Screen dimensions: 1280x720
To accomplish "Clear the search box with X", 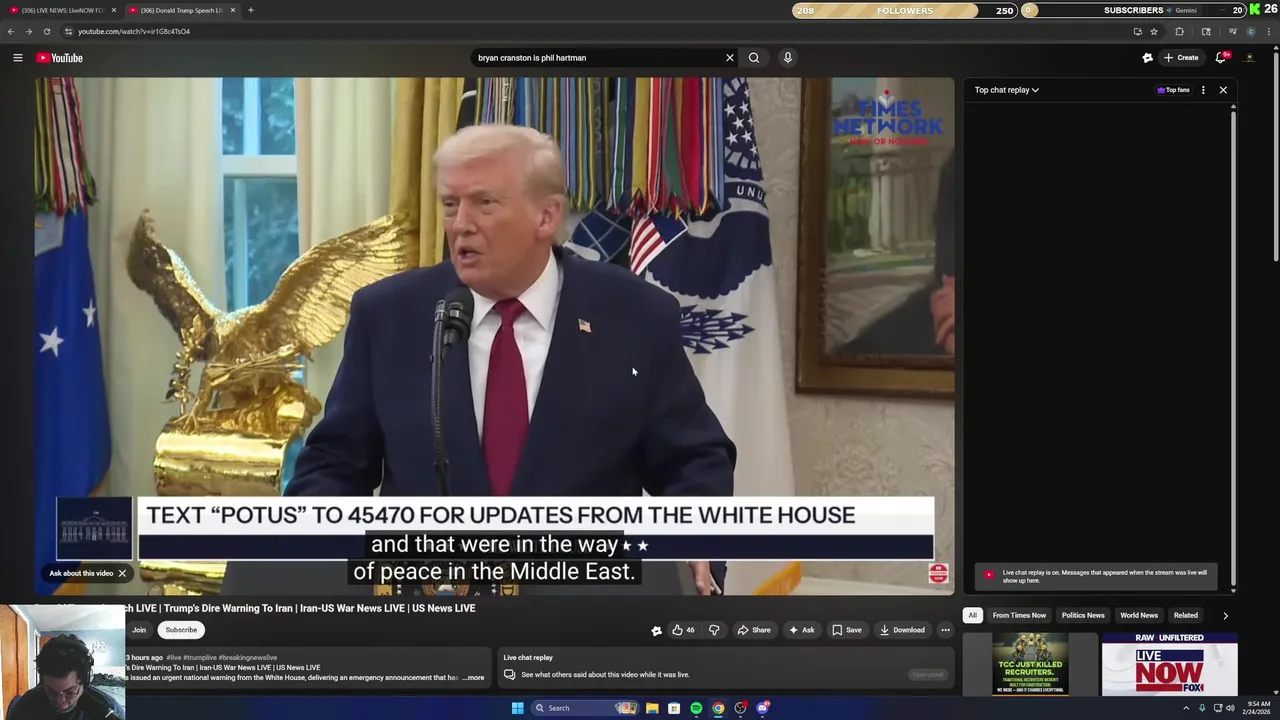I will click(730, 58).
